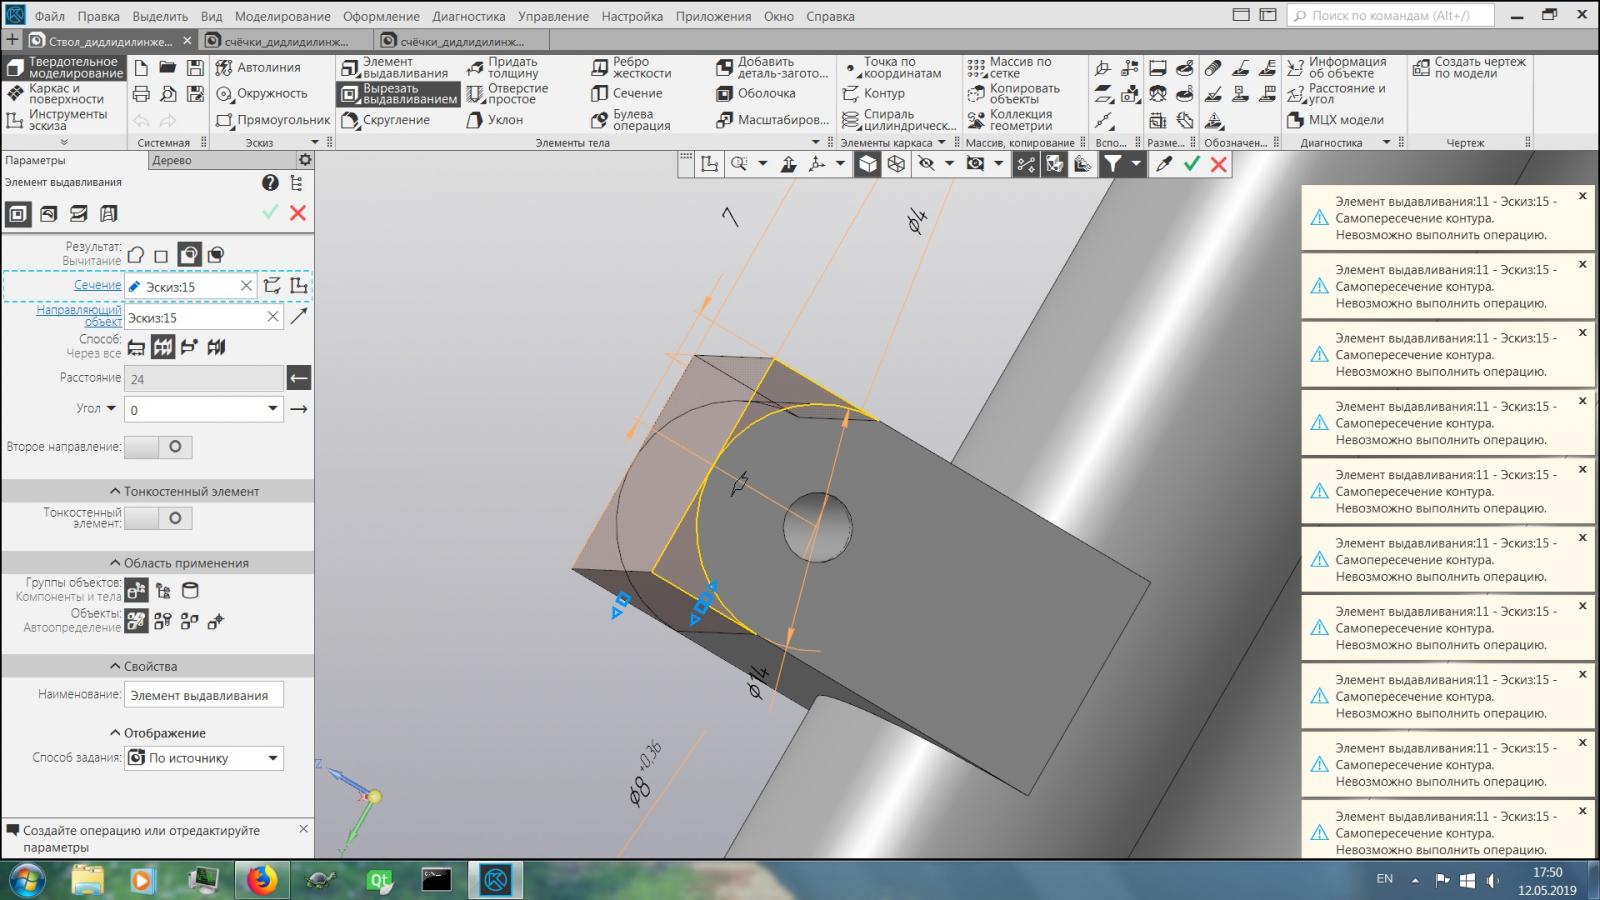The width and height of the screenshot is (1600, 900).
Task: Open Коллекция геометрии tool
Action: (x=1009, y=120)
